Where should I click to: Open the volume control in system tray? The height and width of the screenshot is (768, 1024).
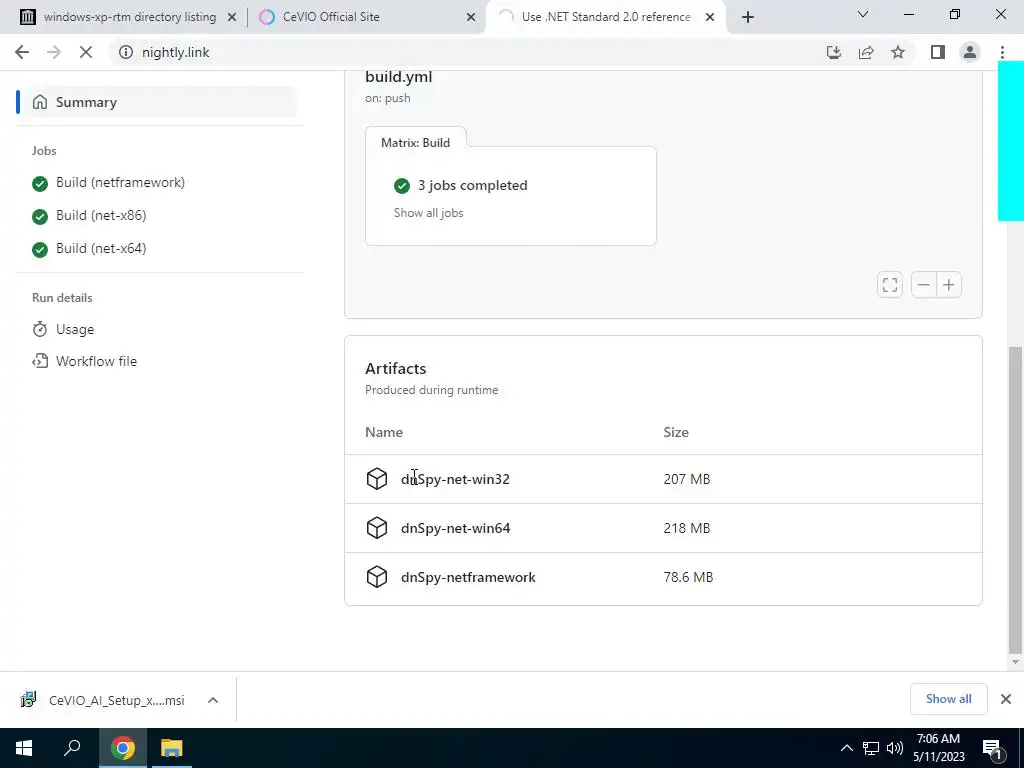pyautogui.click(x=895, y=748)
